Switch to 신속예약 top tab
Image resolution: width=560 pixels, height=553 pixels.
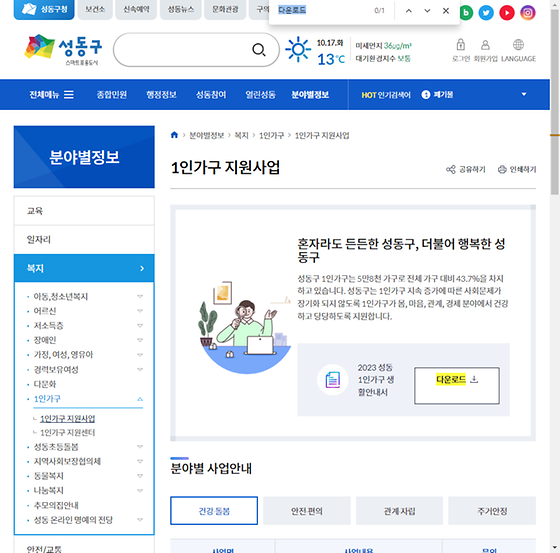click(x=136, y=9)
